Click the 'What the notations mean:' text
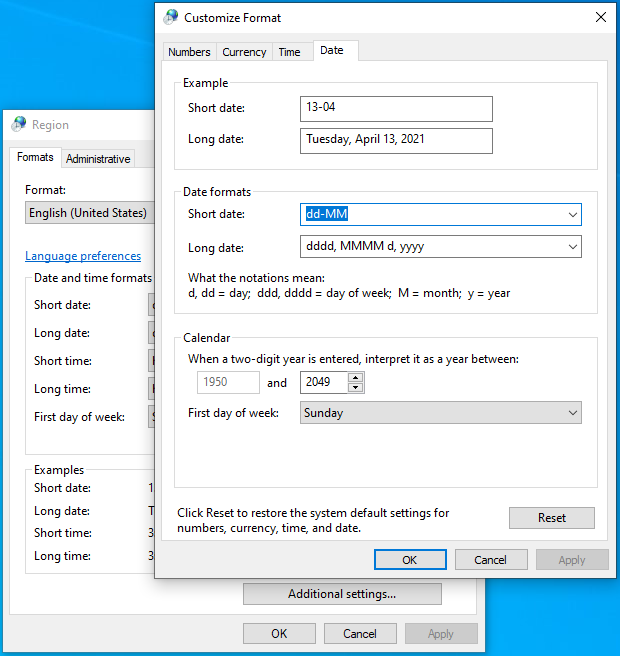The image size is (620, 656). [x=256, y=278]
